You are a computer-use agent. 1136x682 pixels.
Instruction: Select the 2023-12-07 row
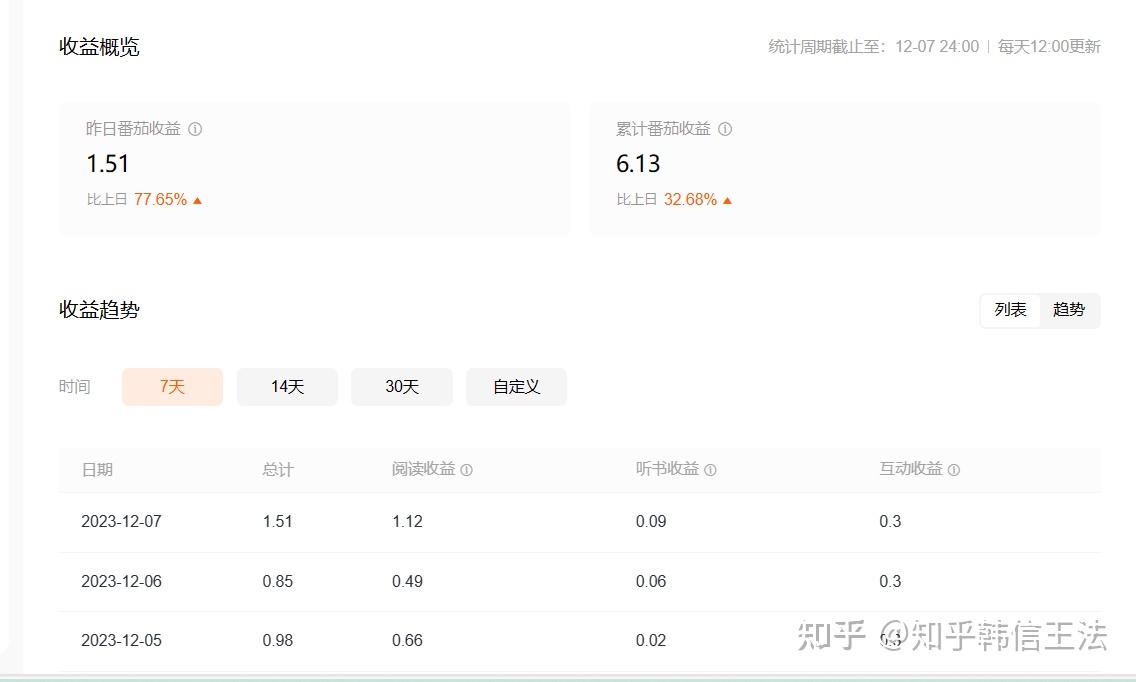[580, 522]
